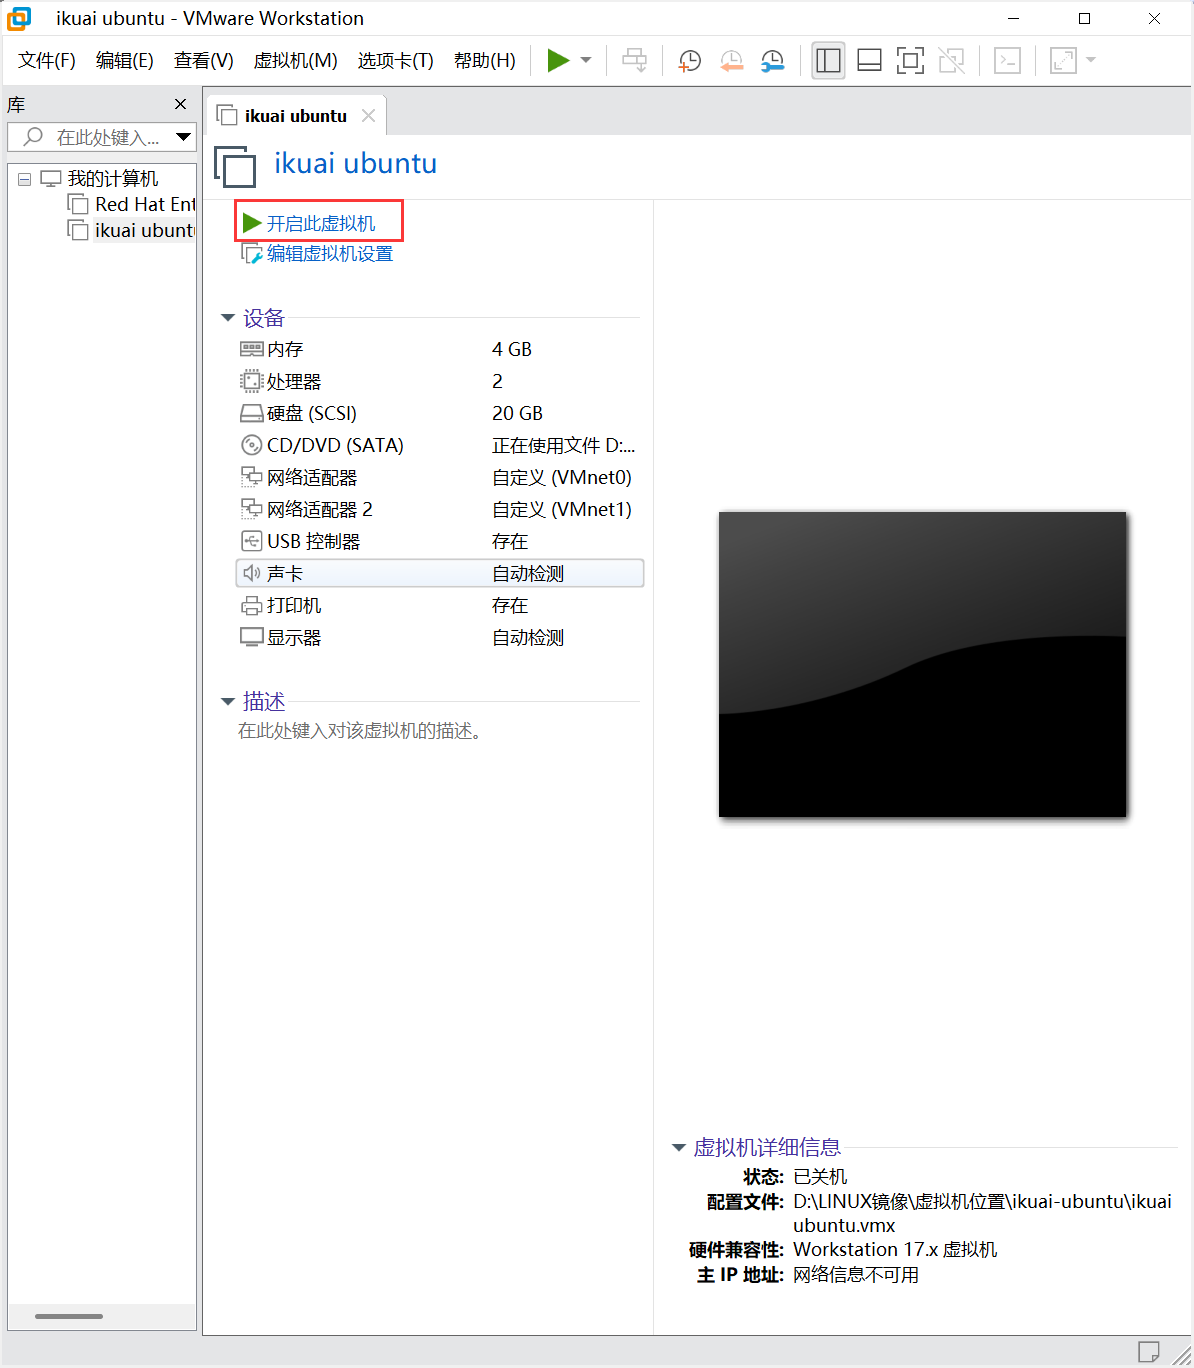The height and width of the screenshot is (1368, 1194).
Task: Click the library panel horizontal scrollbar
Action: click(x=69, y=1316)
